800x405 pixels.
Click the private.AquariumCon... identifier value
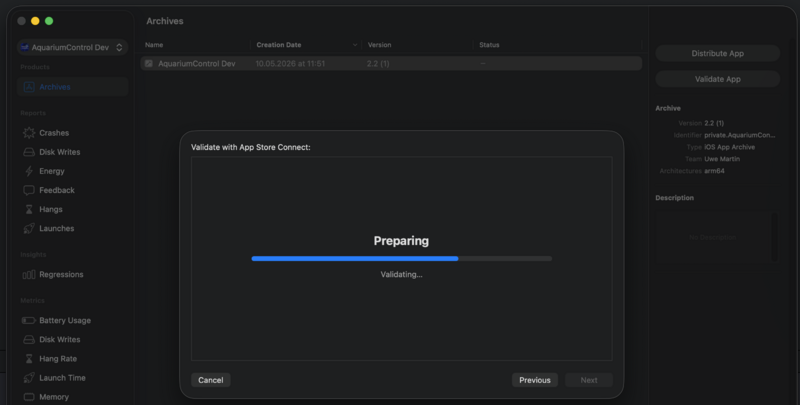pyautogui.click(x=740, y=135)
